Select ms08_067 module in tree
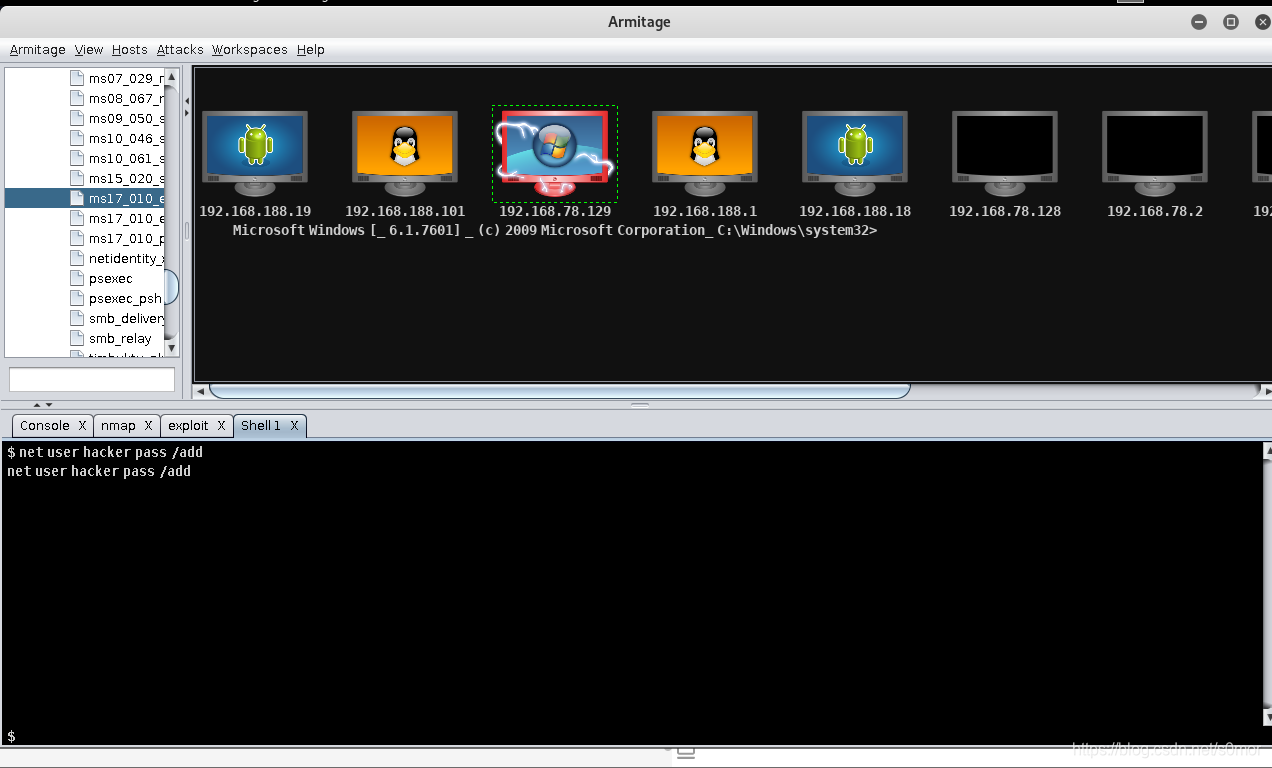Screen dimensions: 1272x768 tap(118, 98)
